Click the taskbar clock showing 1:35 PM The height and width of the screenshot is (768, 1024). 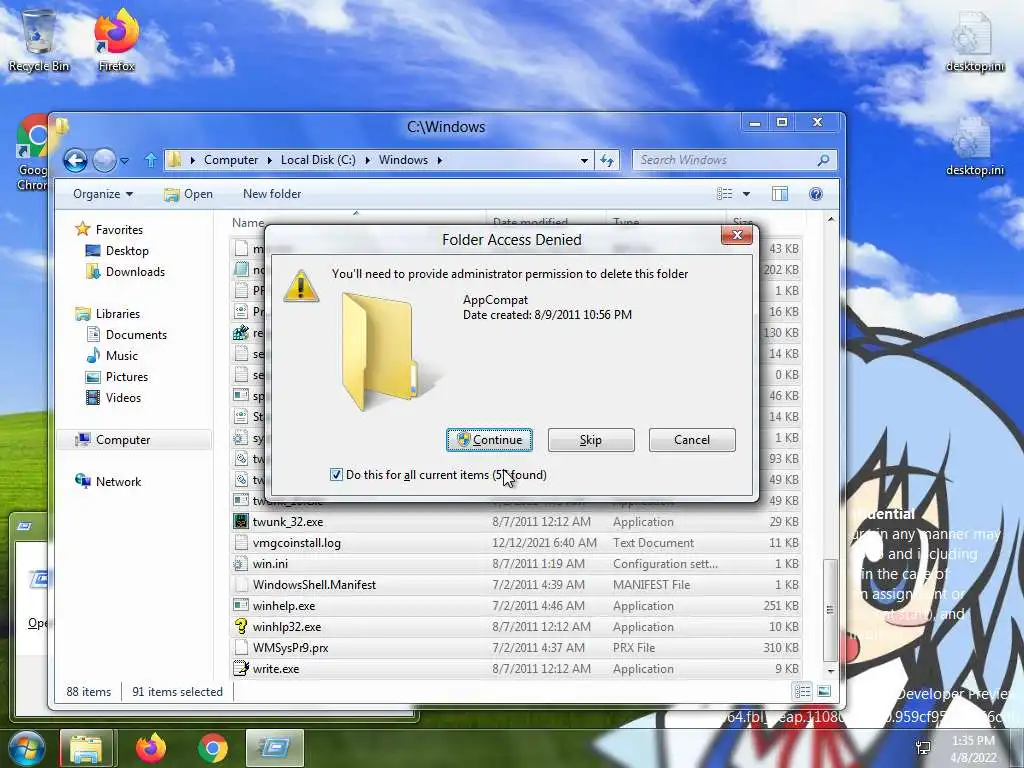point(973,748)
